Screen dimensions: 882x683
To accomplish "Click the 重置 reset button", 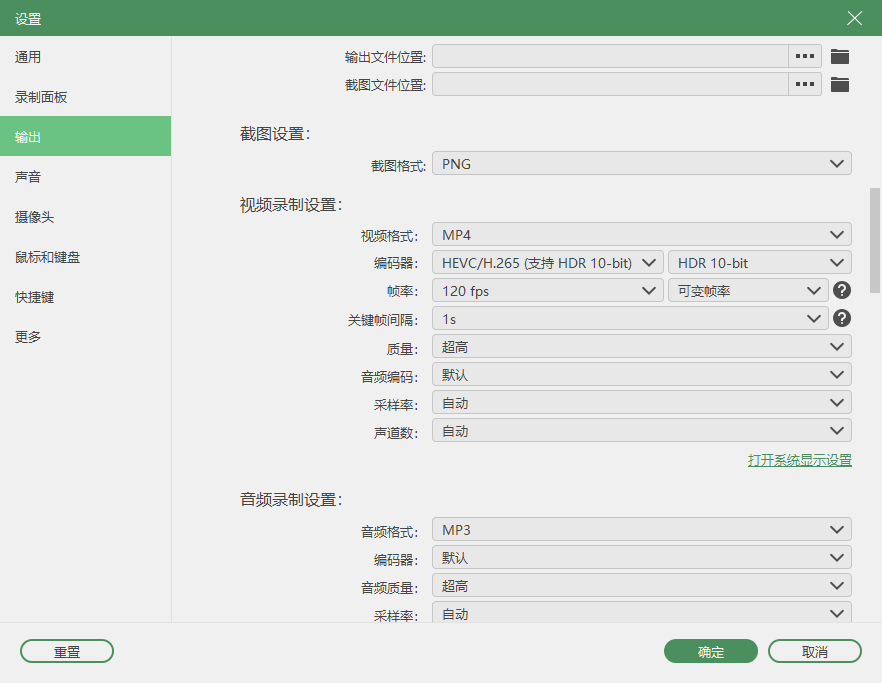I will pyautogui.click(x=66, y=651).
